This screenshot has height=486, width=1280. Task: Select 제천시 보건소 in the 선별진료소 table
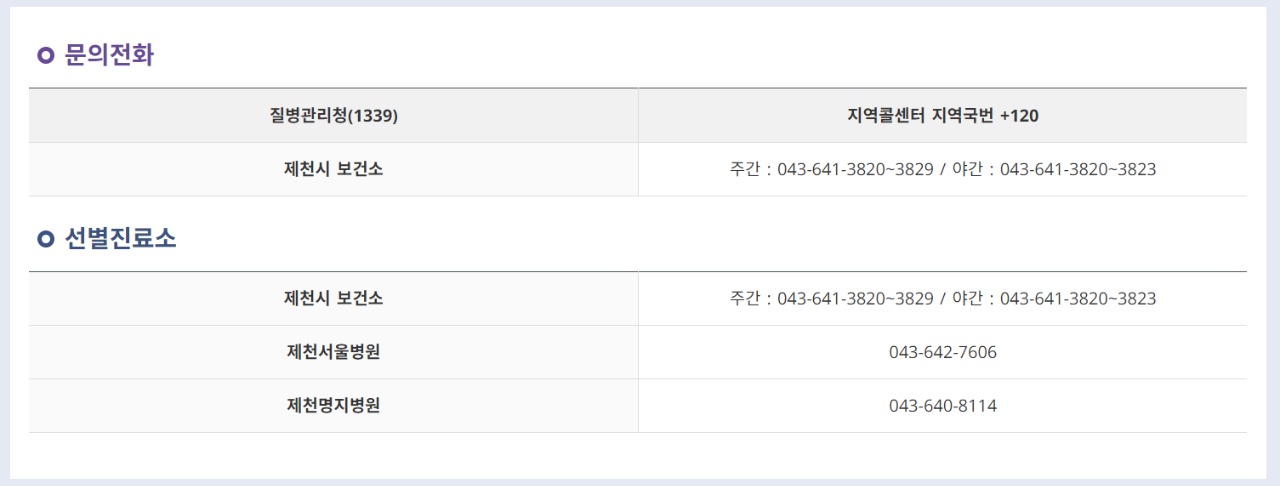click(x=333, y=298)
